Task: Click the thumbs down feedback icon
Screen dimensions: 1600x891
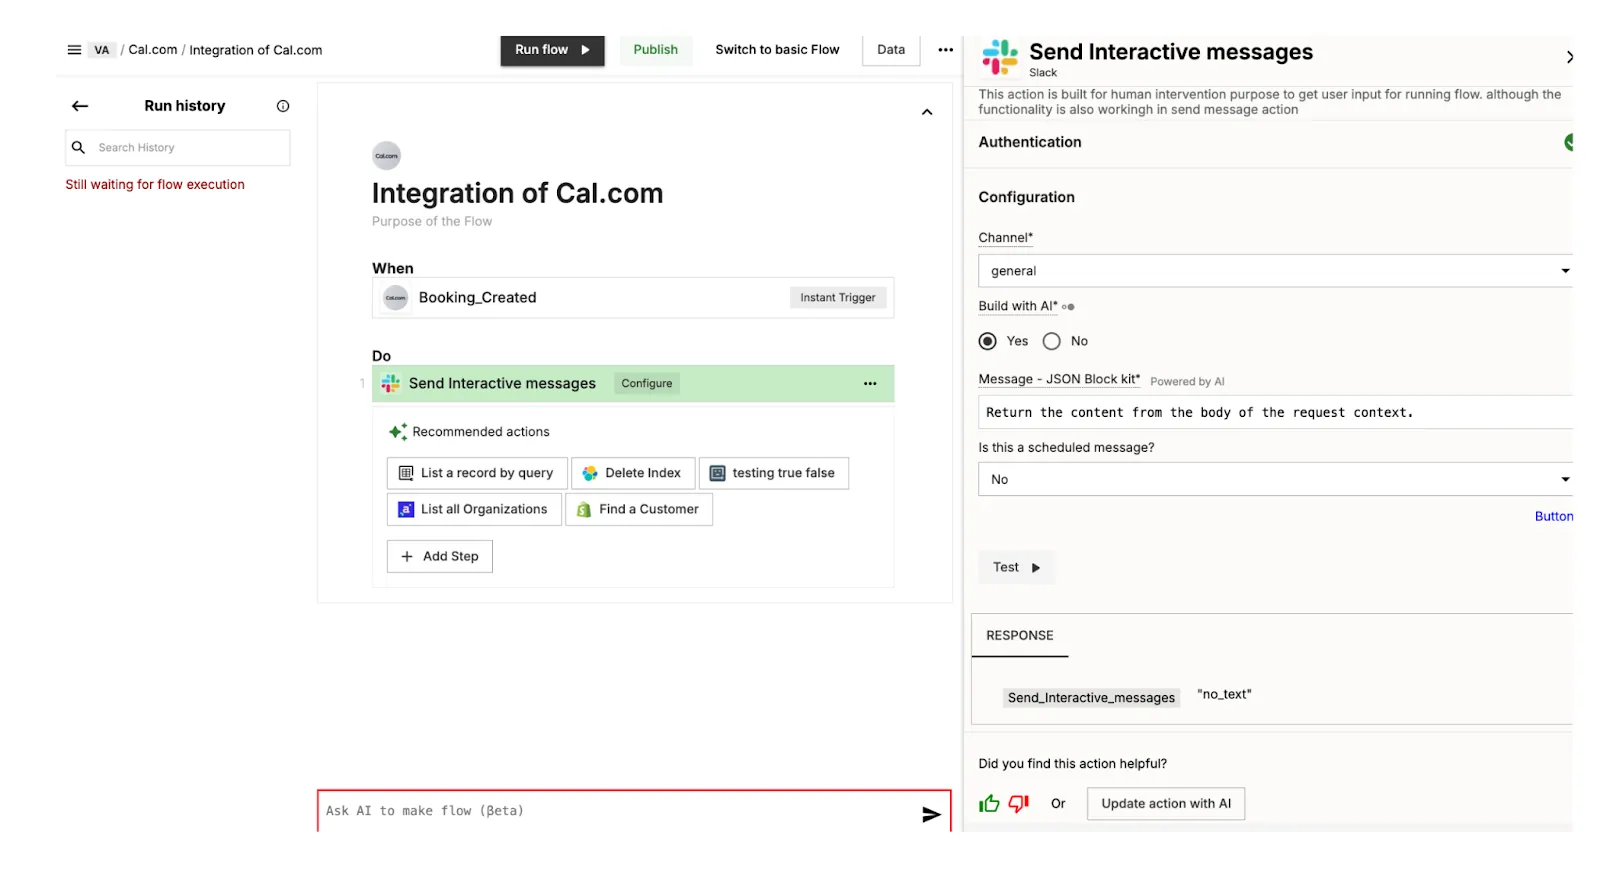Action: pyautogui.click(x=1019, y=804)
